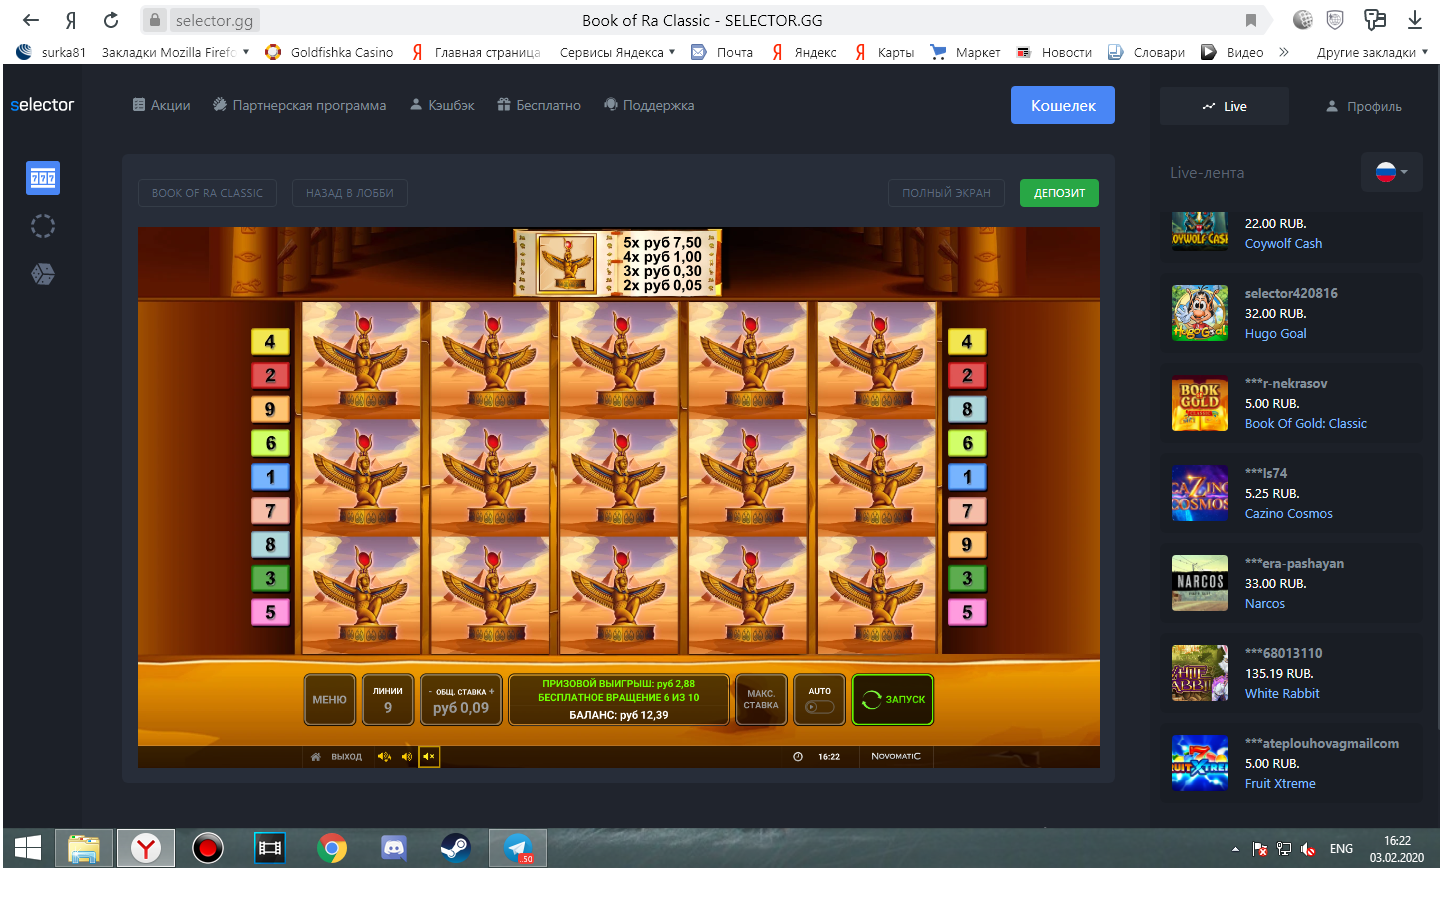Image resolution: width=1440 pixels, height=900 pixels.
Task: Click the speaker with music note icon in game
Action: click(x=384, y=757)
